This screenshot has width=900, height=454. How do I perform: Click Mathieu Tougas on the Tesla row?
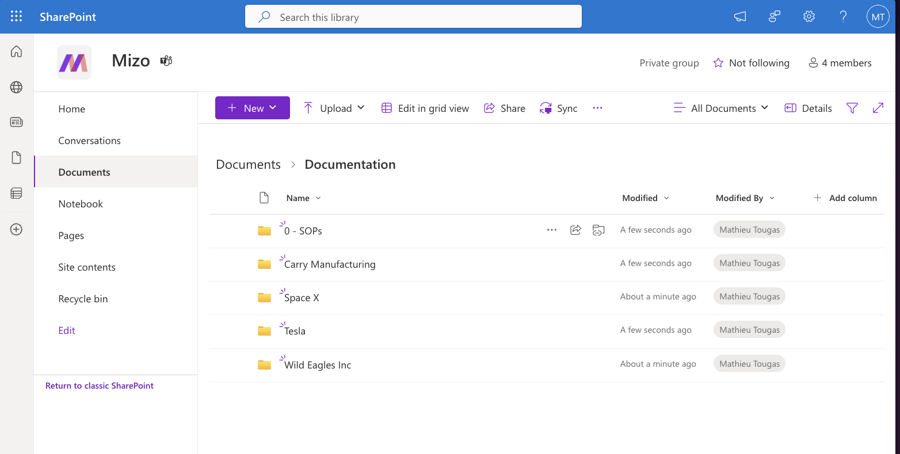click(x=750, y=330)
